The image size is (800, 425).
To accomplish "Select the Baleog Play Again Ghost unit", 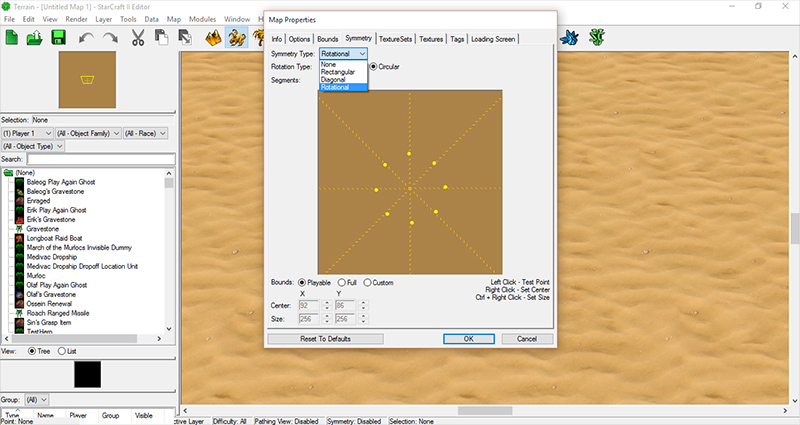I will click(61, 182).
